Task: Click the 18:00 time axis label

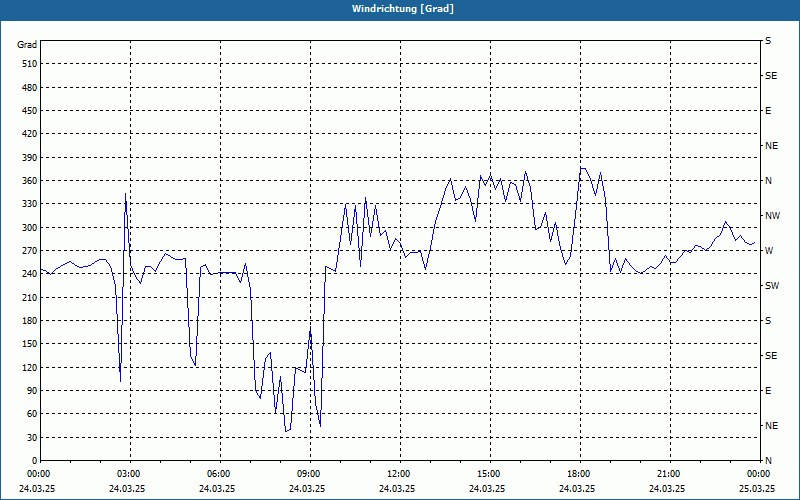Action: click(x=578, y=474)
